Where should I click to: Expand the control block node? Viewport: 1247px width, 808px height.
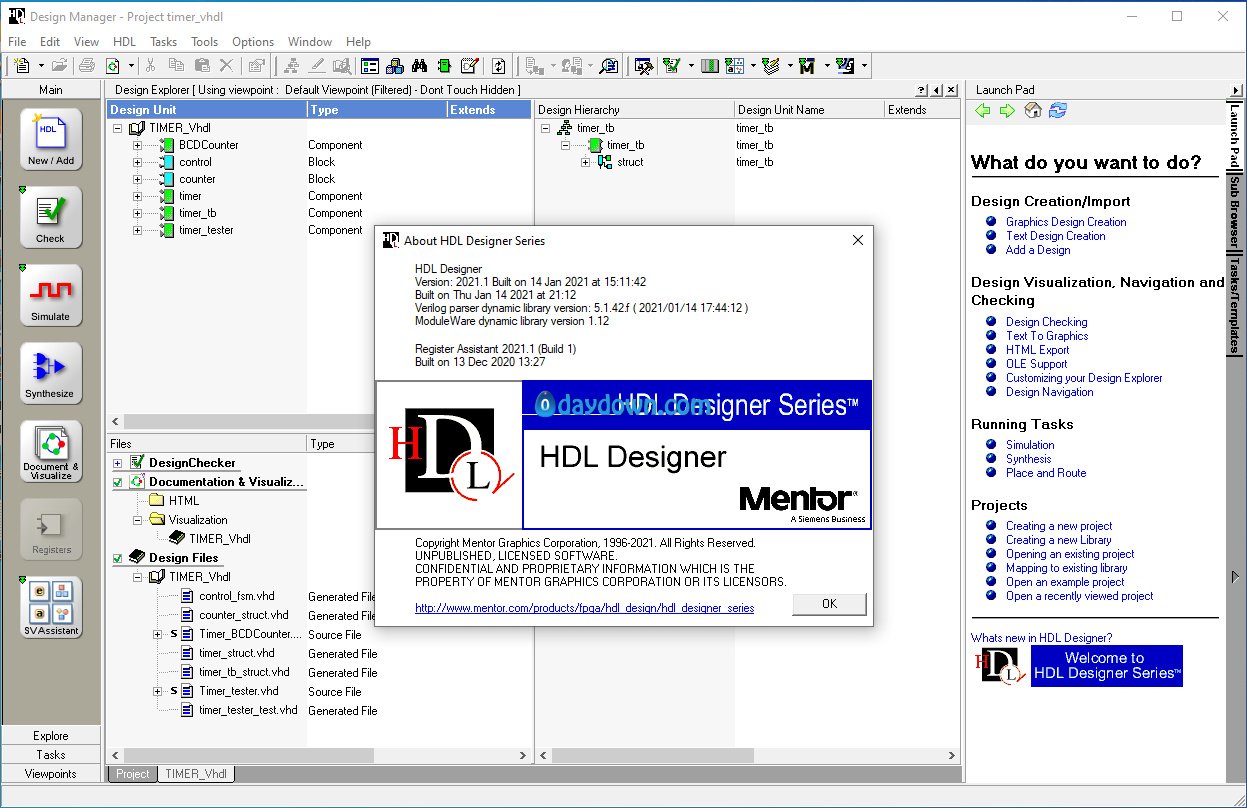click(137, 162)
